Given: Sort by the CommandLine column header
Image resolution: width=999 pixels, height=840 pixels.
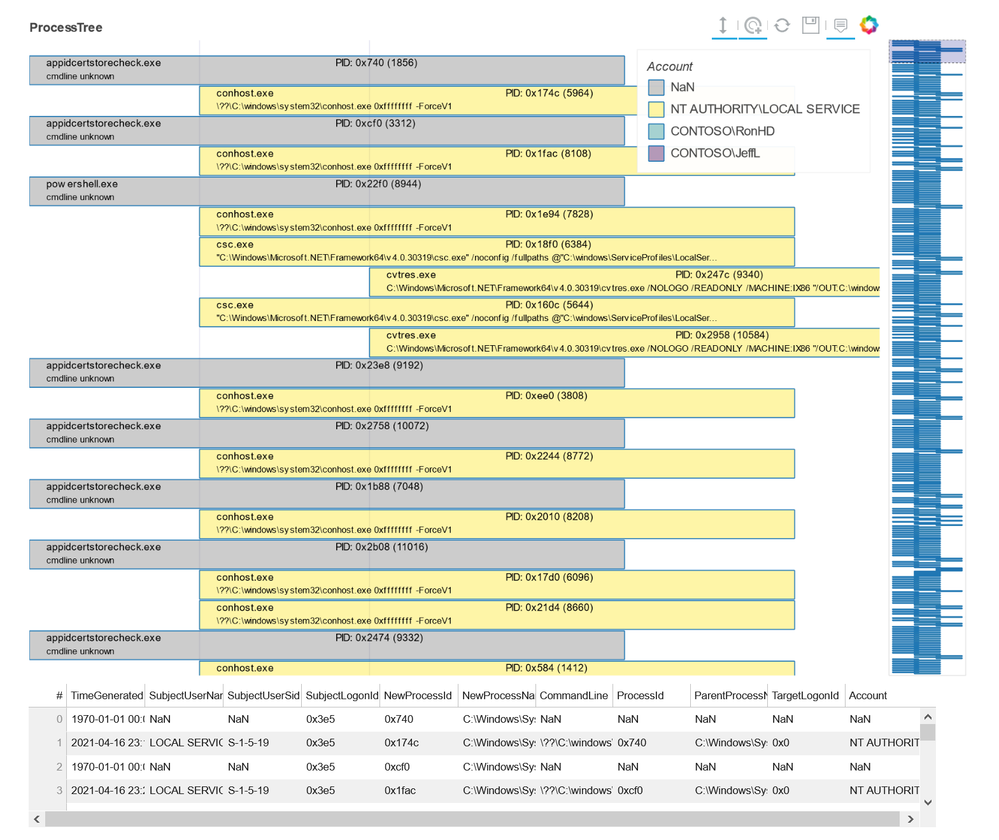Looking at the screenshot, I should [x=574, y=695].
